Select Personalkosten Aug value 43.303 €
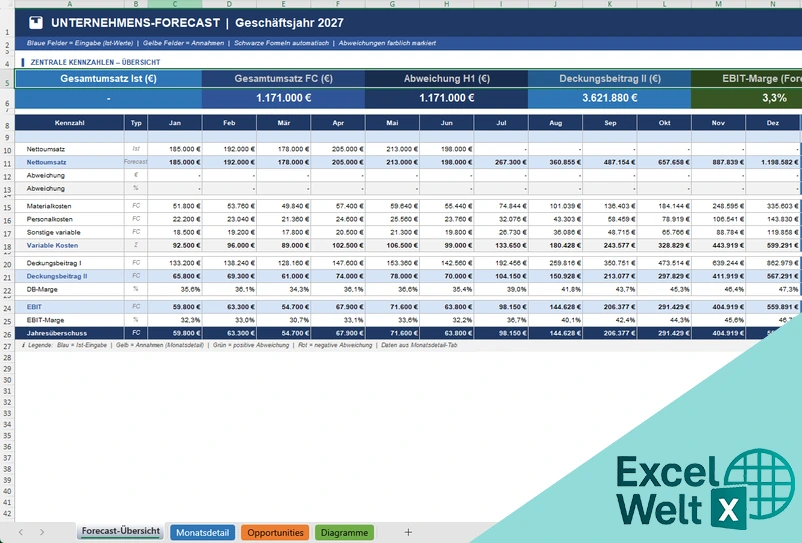802x543 pixels. point(555,219)
